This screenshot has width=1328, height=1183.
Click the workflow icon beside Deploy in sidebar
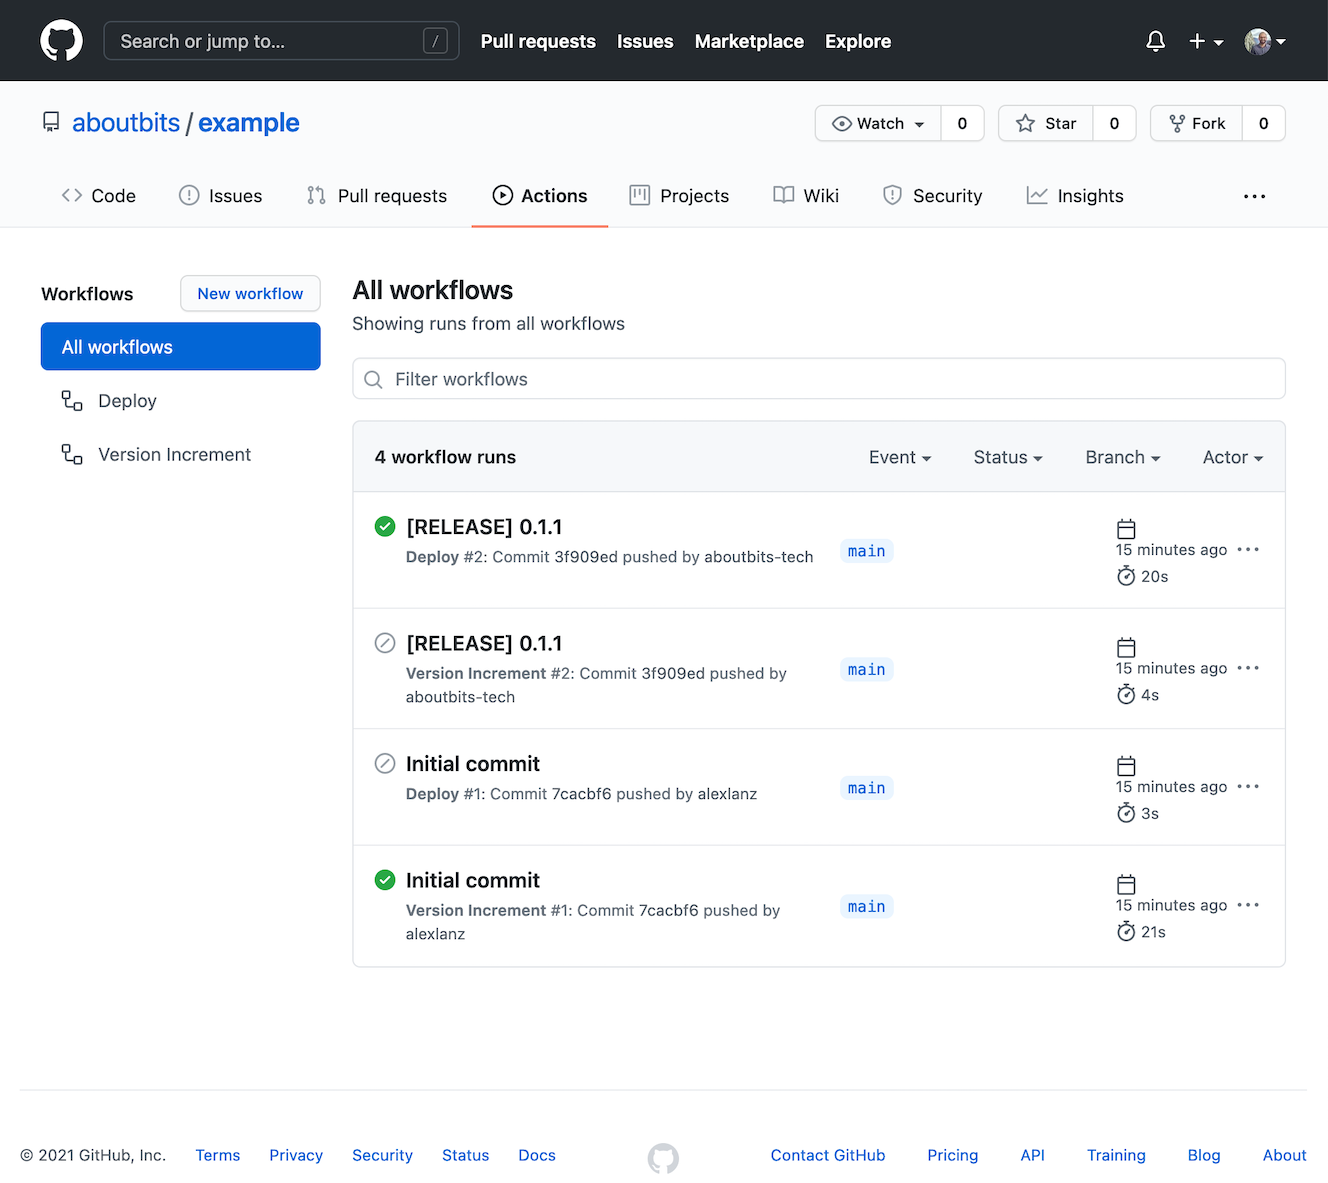[x=71, y=400]
